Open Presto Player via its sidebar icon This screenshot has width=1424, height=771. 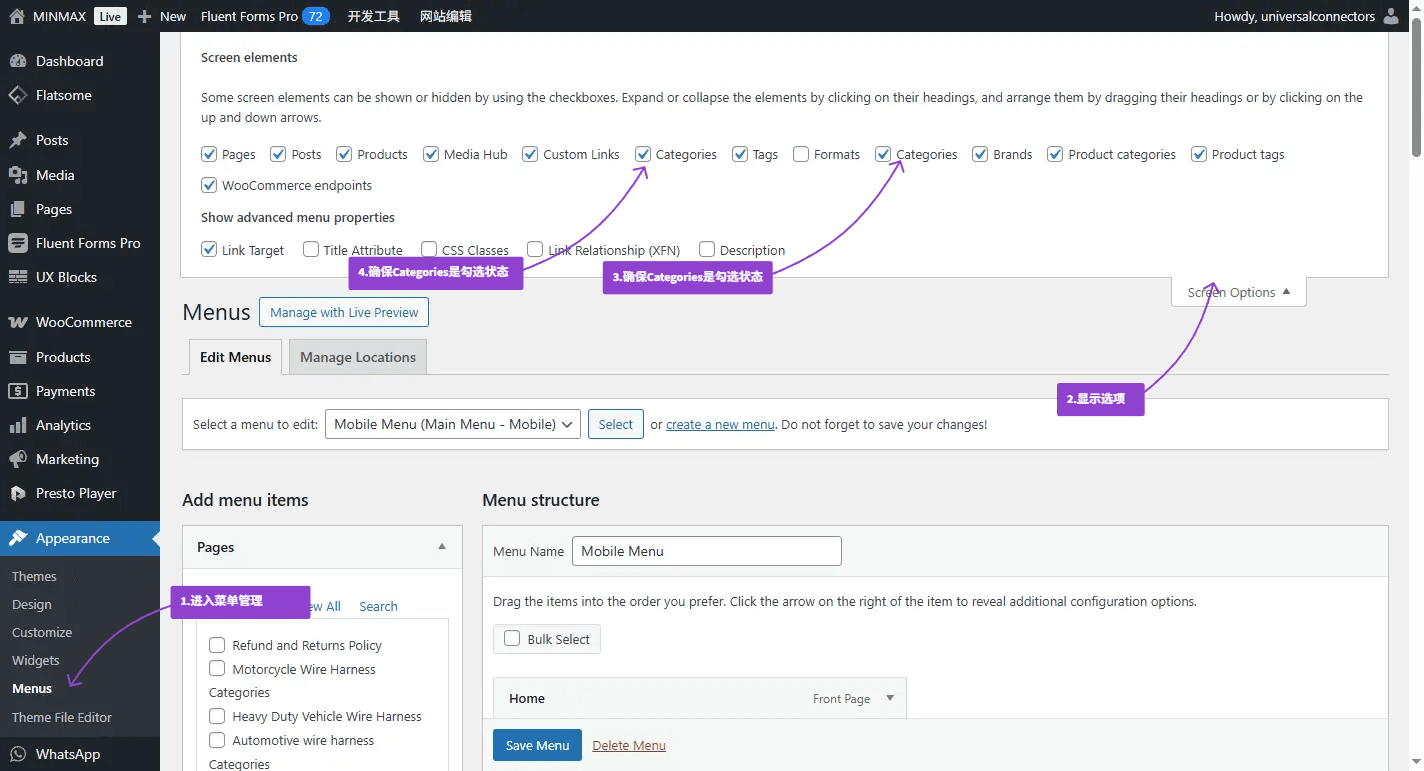pos(17,494)
